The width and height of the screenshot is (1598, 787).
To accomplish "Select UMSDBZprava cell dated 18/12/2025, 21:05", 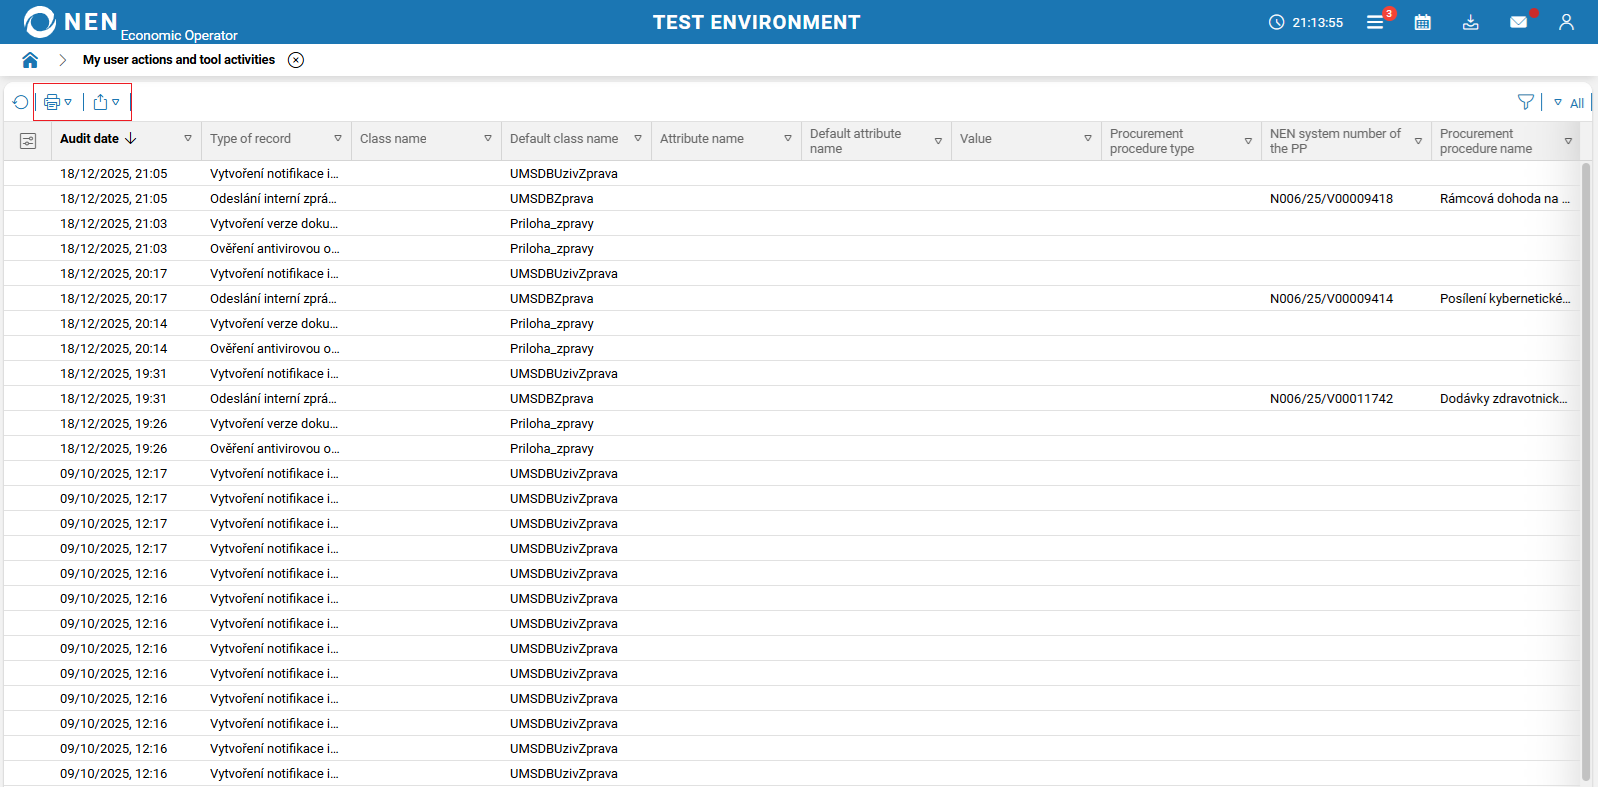I will tap(551, 199).
